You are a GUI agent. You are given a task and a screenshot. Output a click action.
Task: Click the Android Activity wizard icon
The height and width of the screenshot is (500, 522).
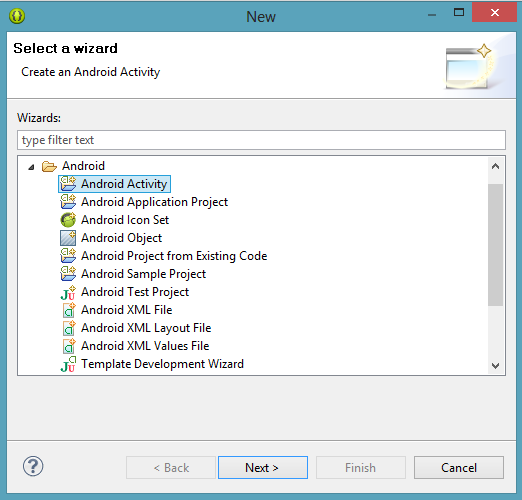coord(68,184)
